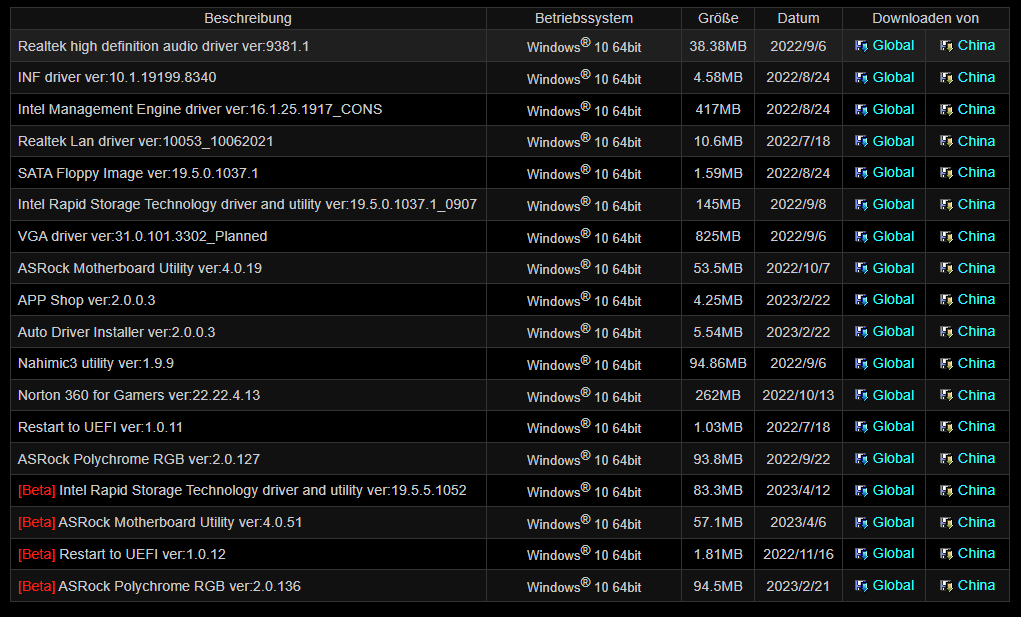Click the Datum column header
The image size is (1021, 617).
point(798,18)
